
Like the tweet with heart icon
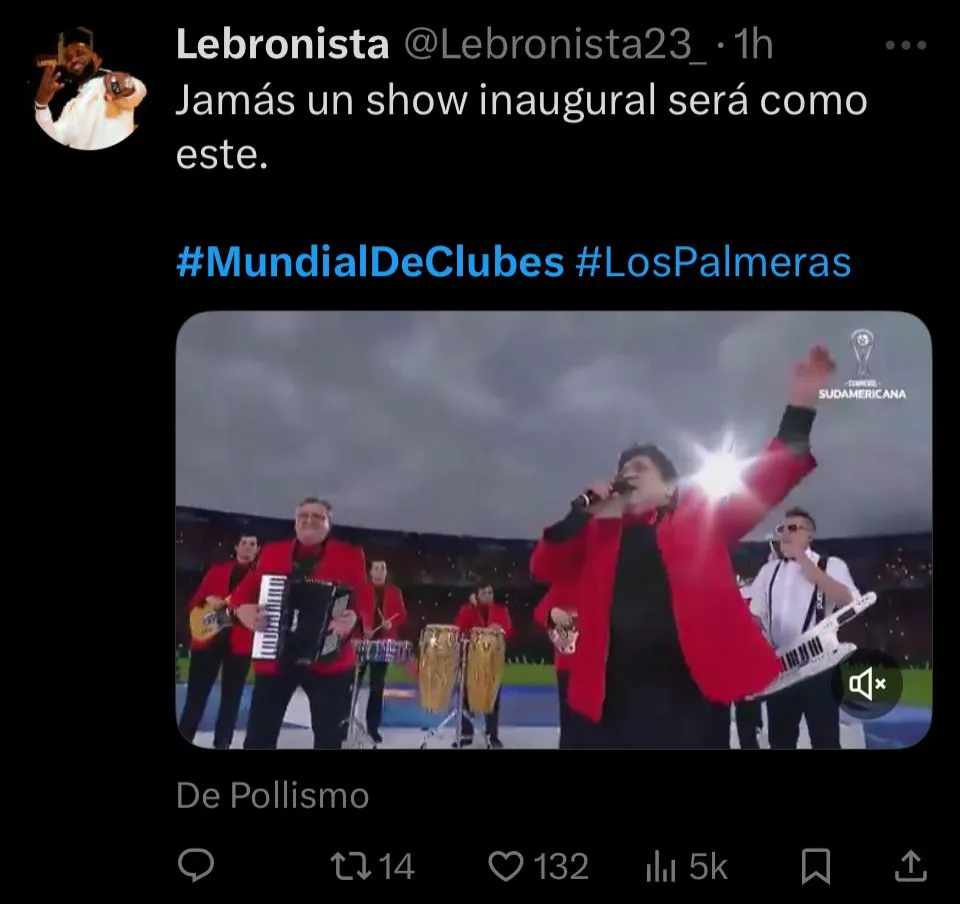[x=506, y=867]
